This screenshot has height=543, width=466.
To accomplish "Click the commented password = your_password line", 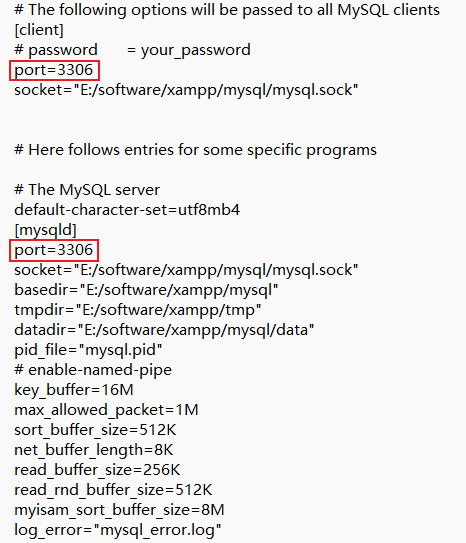I will (x=132, y=50).
